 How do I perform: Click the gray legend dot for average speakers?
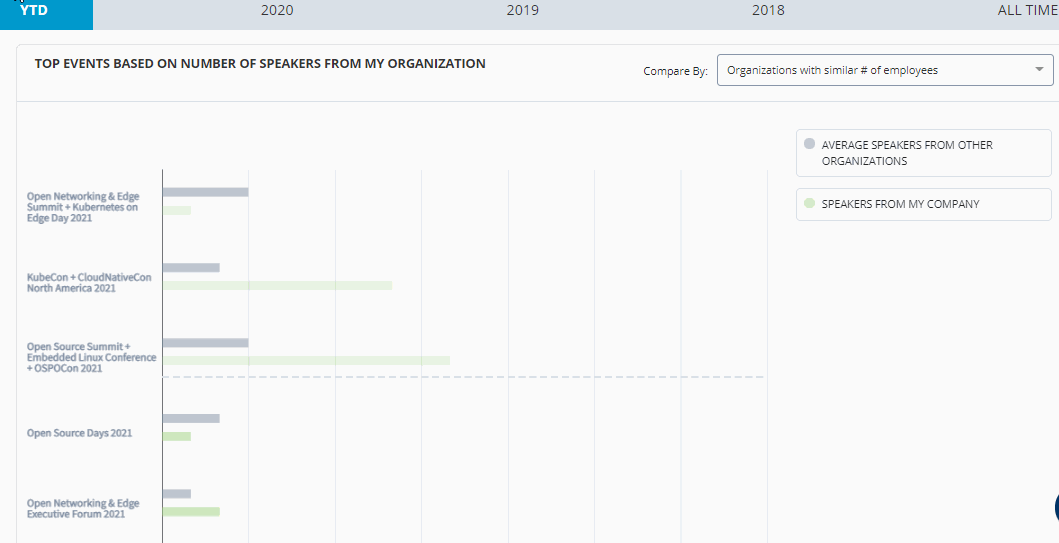coord(809,144)
